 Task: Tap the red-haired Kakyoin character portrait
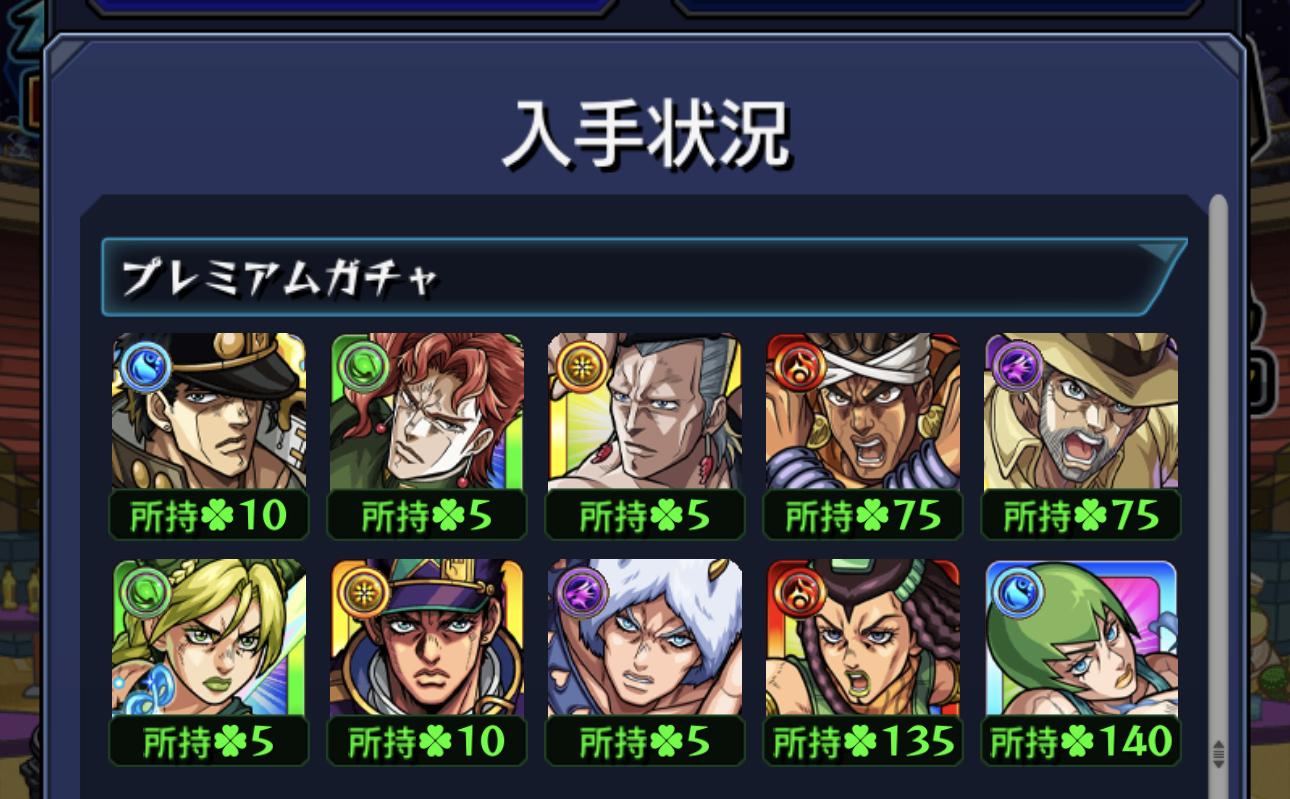(x=427, y=411)
